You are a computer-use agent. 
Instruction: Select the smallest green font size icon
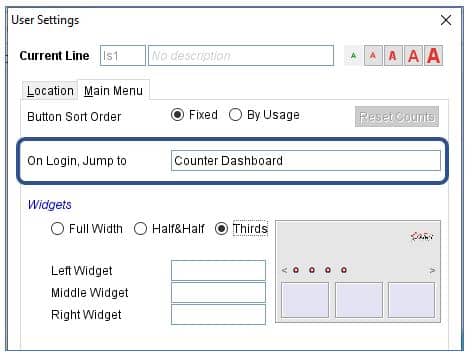coord(353,56)
